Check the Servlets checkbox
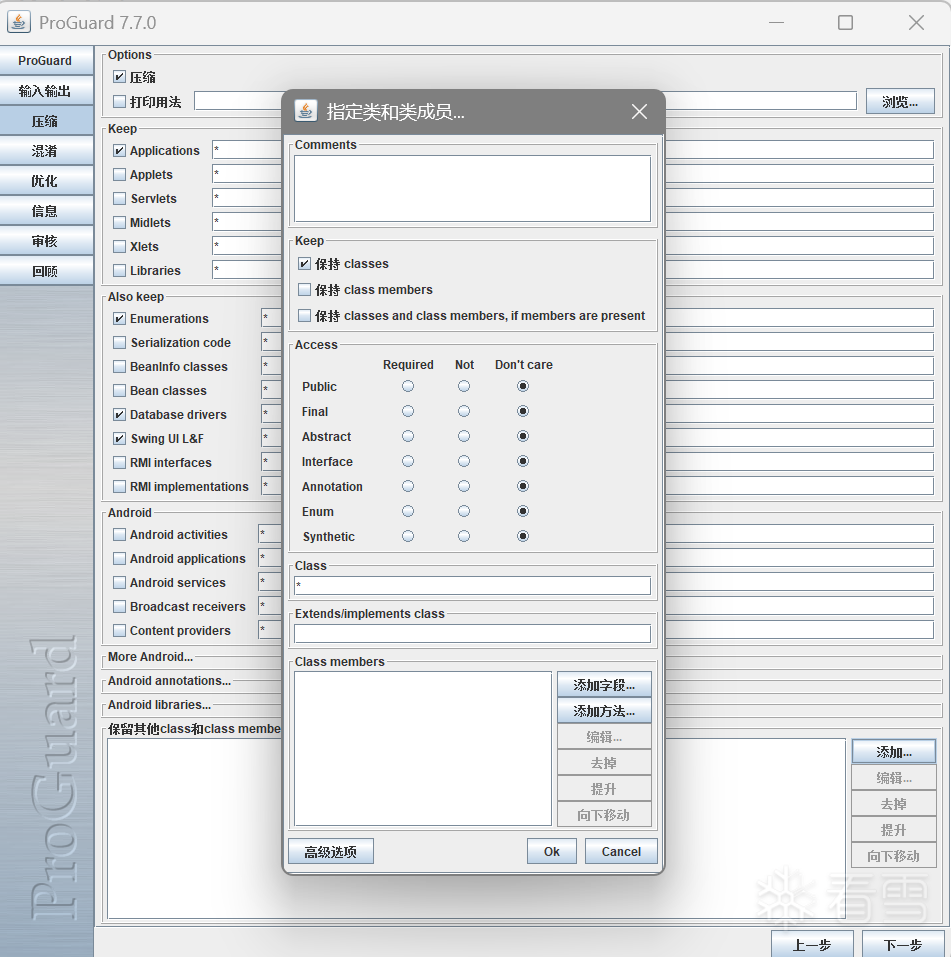This screenshot has height=957, width=951. tap(120, 198)
